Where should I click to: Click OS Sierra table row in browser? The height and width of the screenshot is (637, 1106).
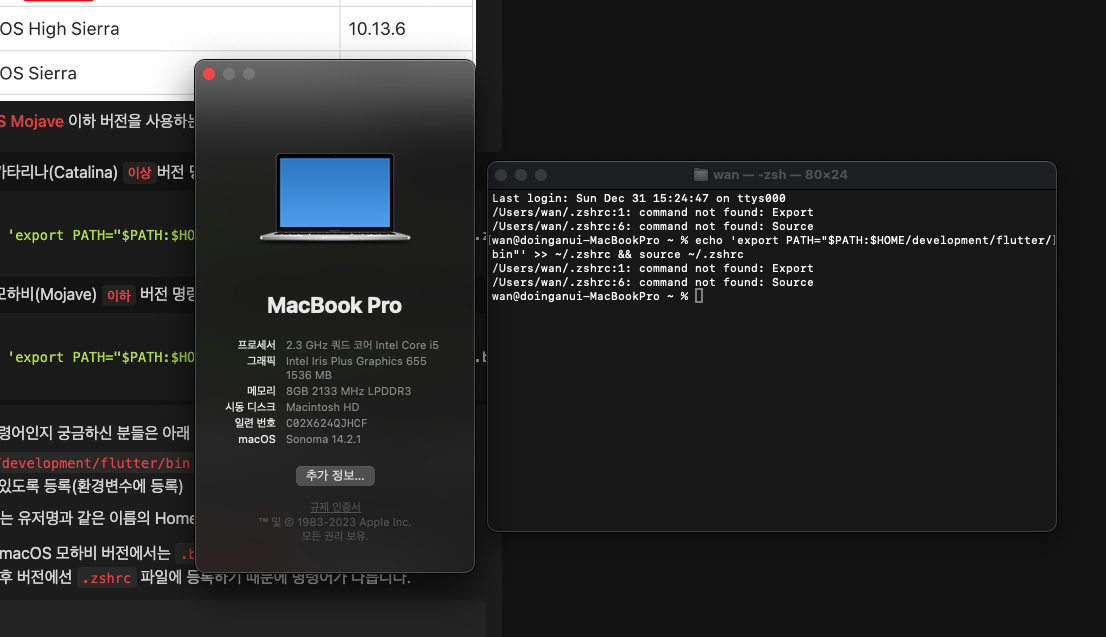[97, 73]
